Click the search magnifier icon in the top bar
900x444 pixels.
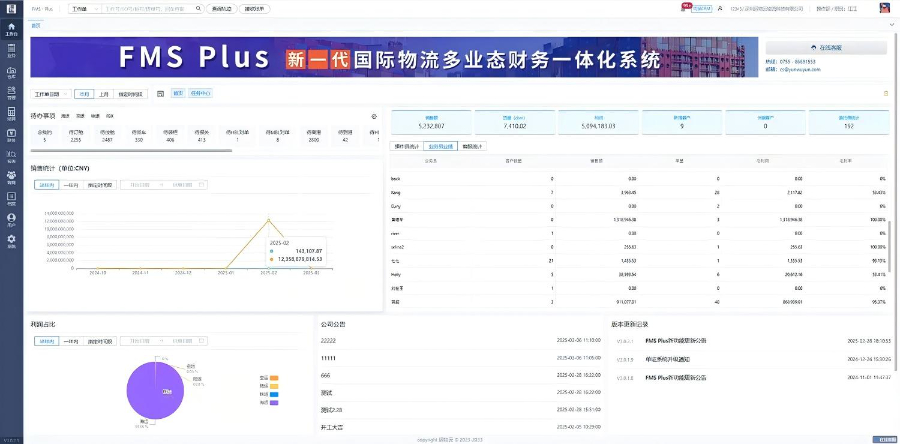[x=197, y=8]
